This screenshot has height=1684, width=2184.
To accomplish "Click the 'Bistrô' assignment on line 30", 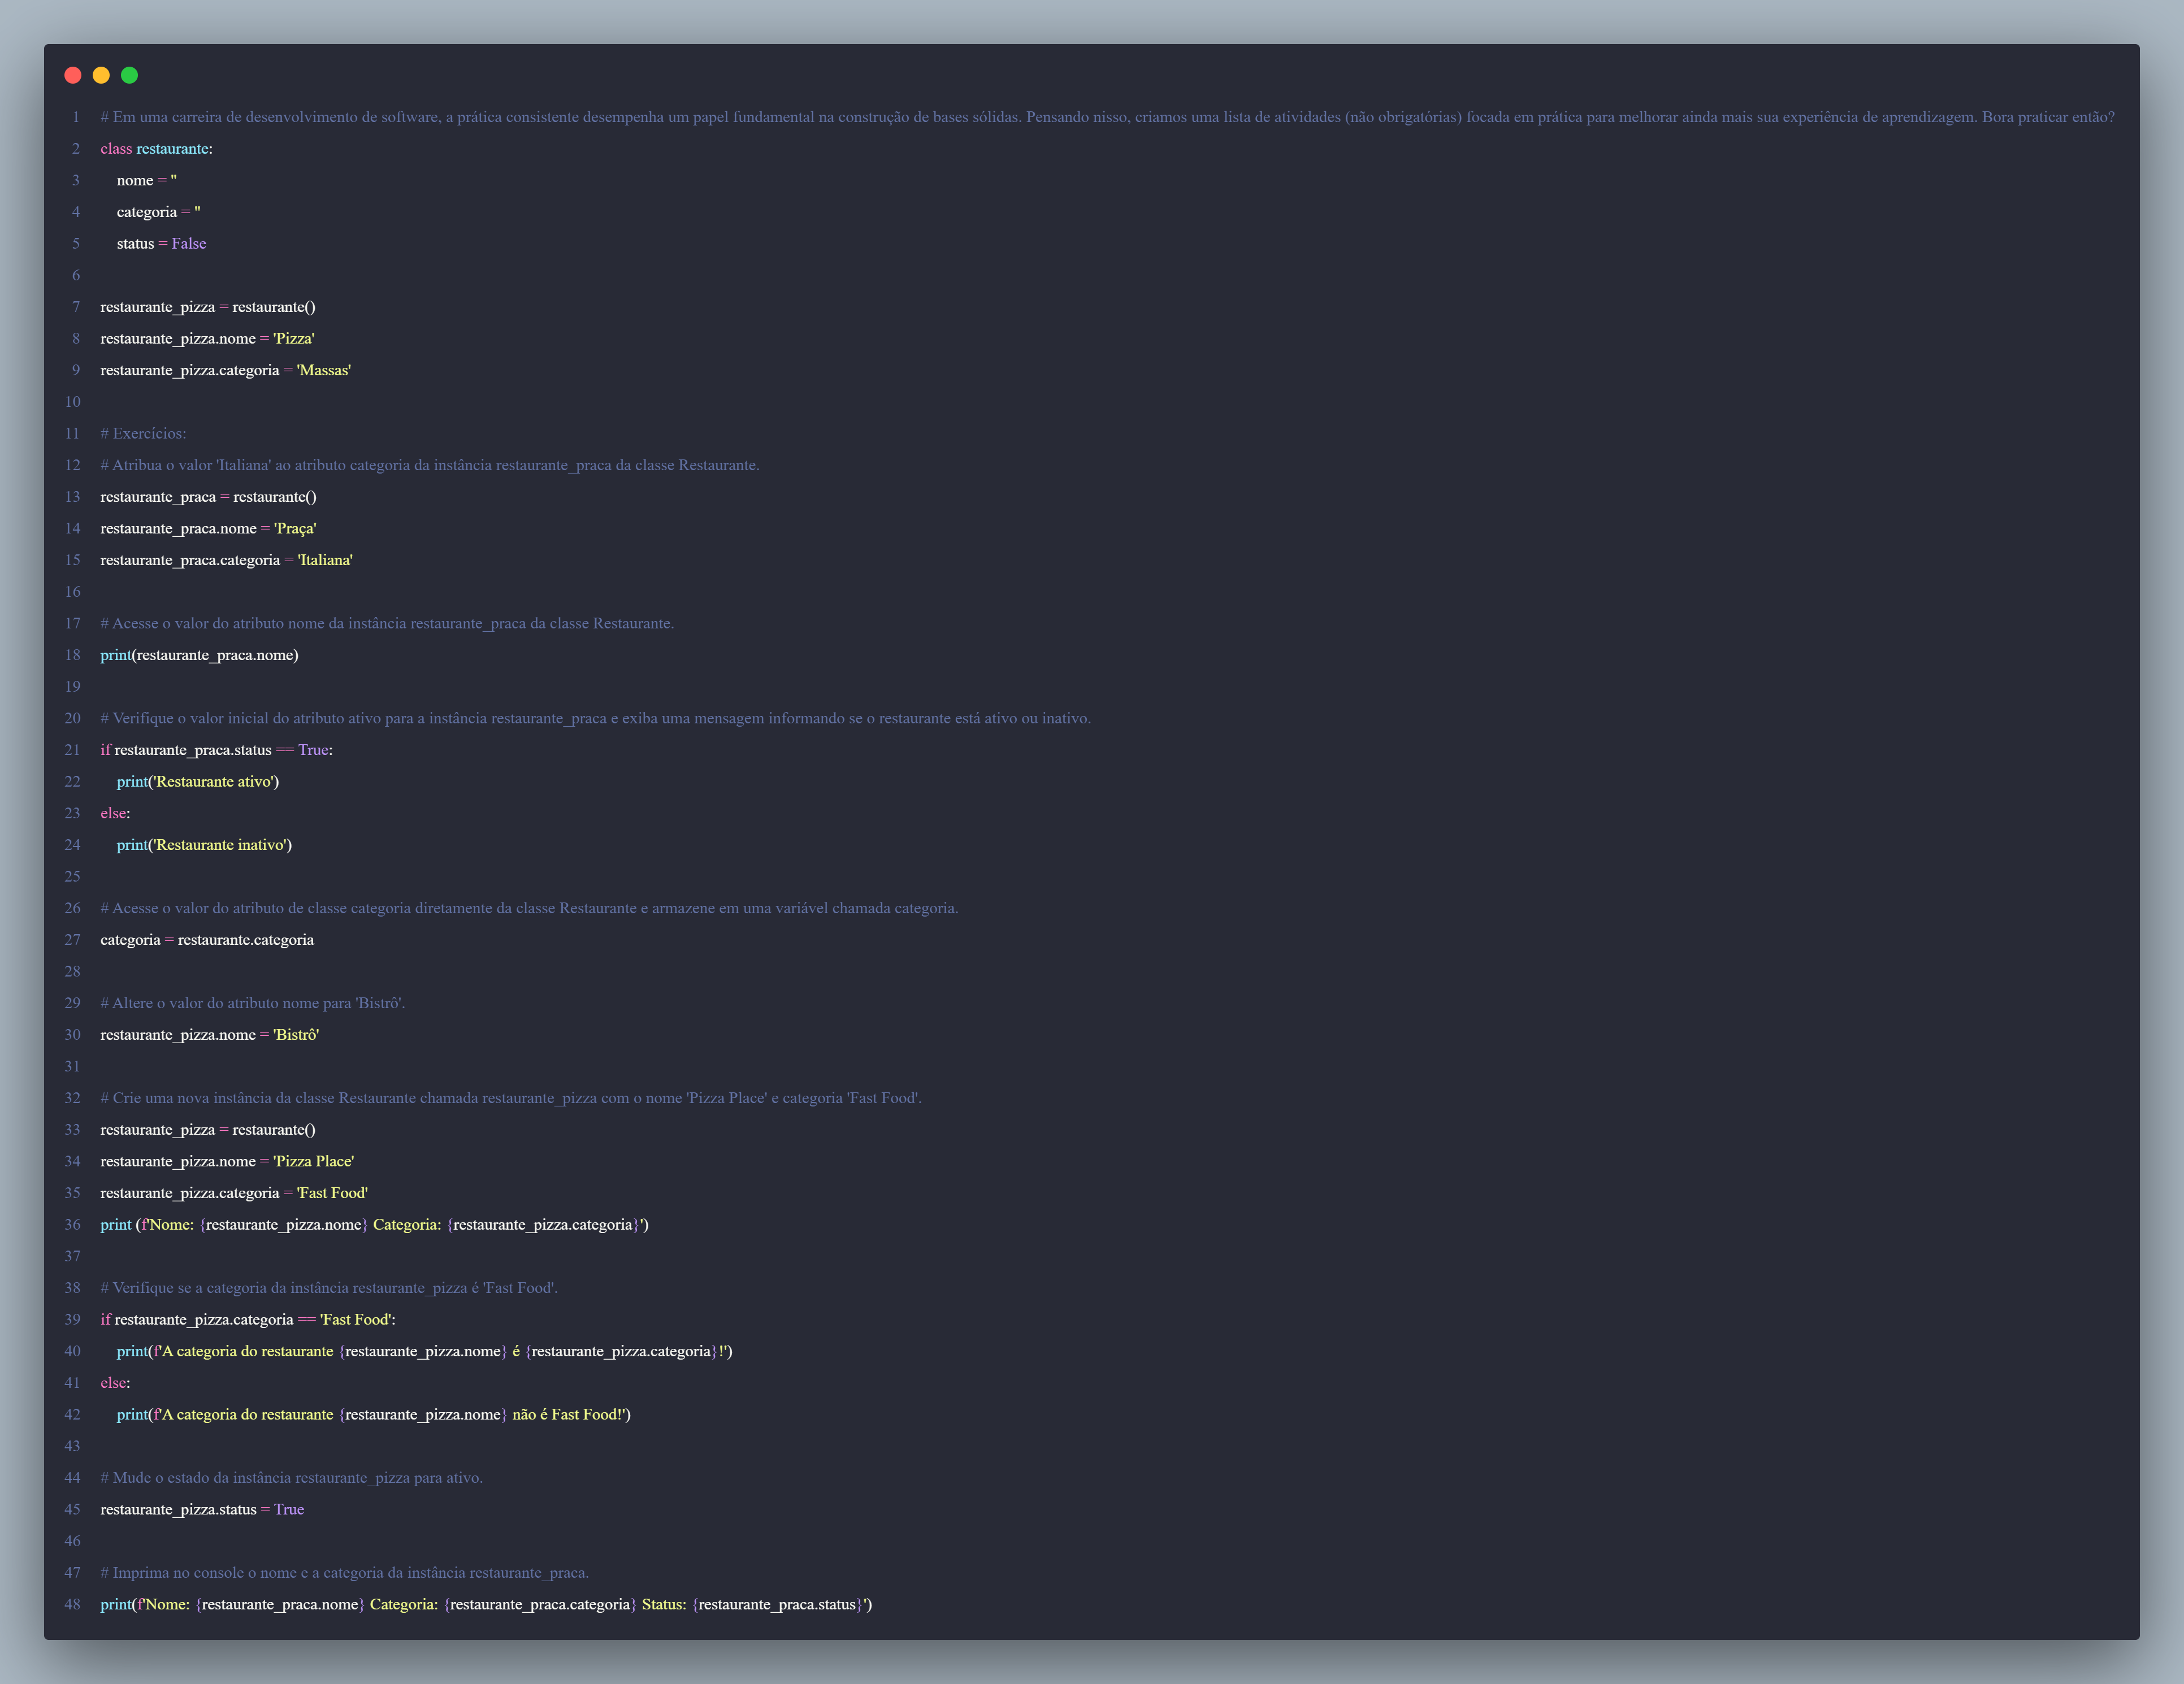I will tap(210, 1035).
